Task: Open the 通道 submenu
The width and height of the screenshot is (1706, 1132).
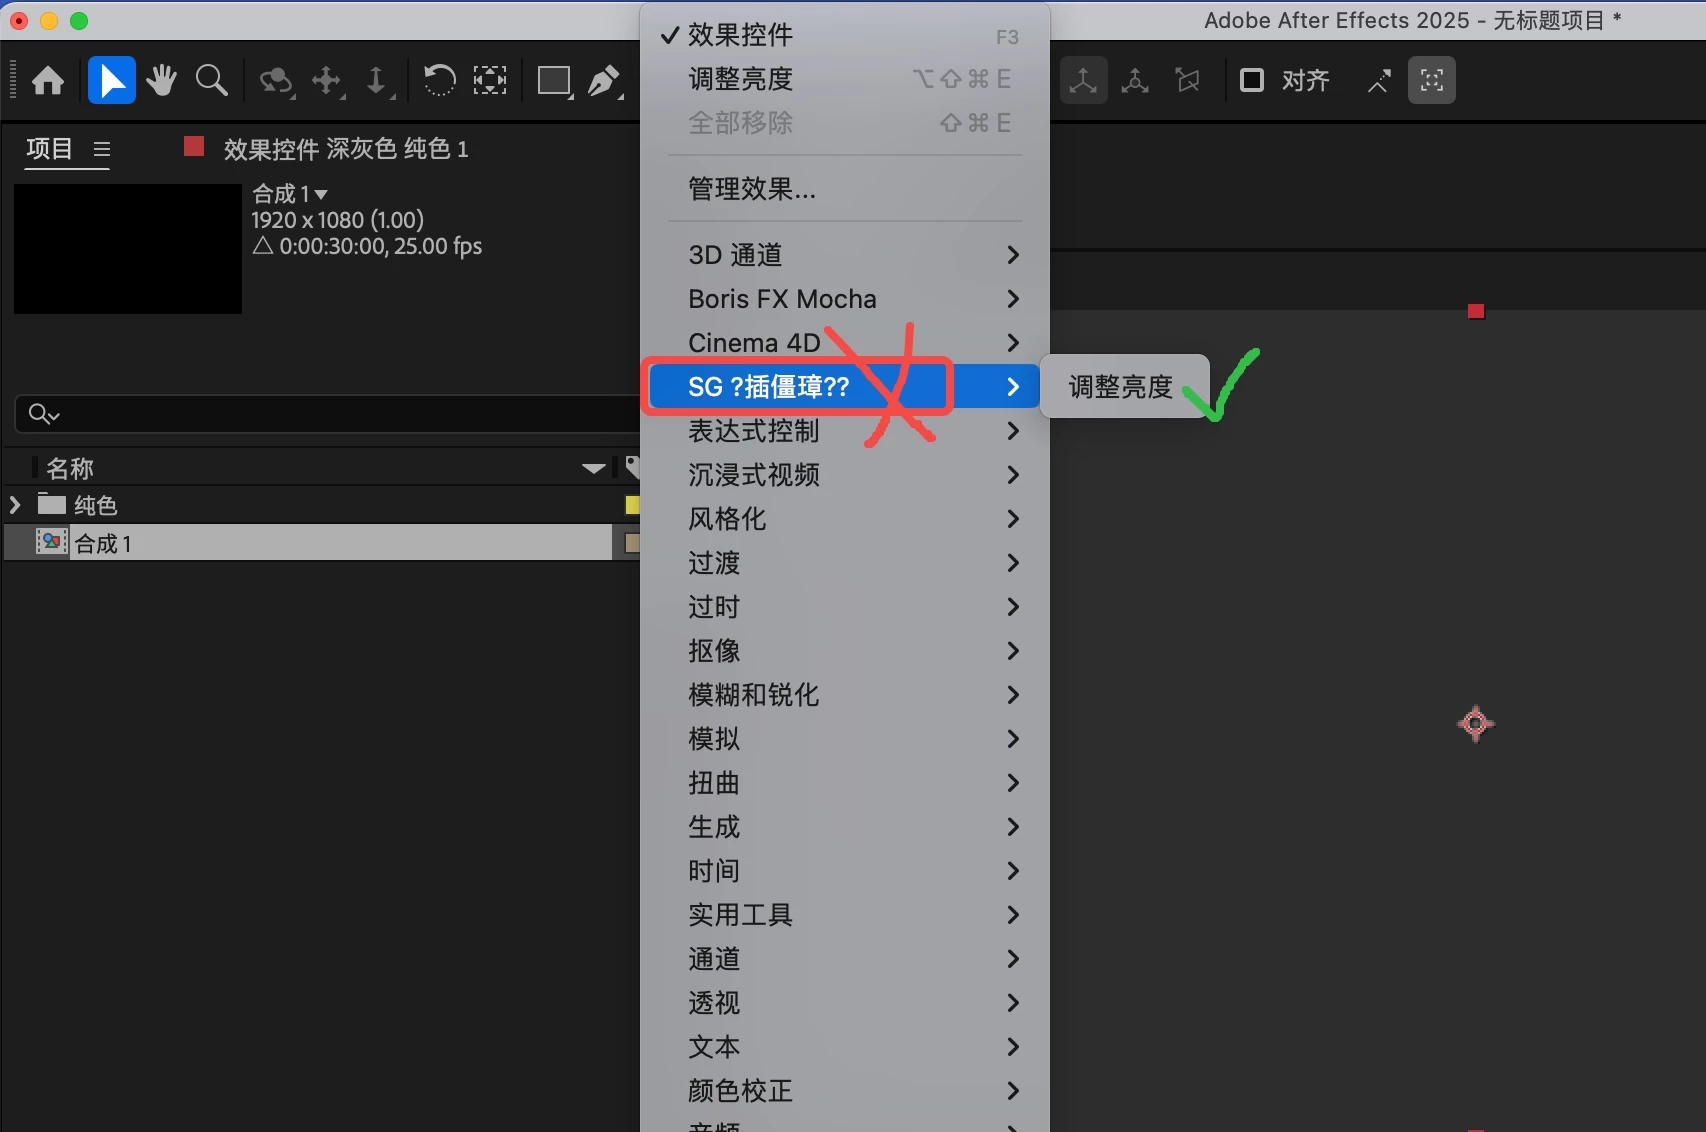Action: tap(845, 959)
